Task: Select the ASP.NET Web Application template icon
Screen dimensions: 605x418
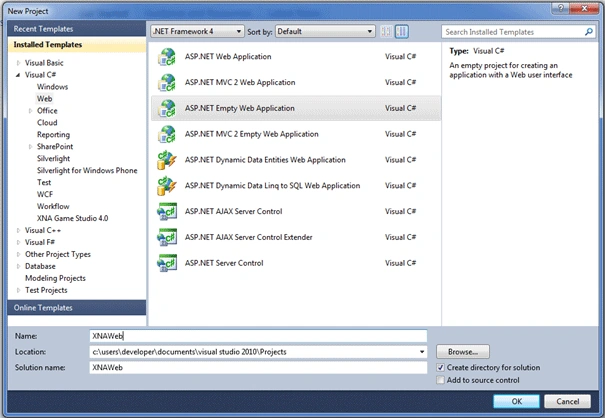Action: pos(167,57)
